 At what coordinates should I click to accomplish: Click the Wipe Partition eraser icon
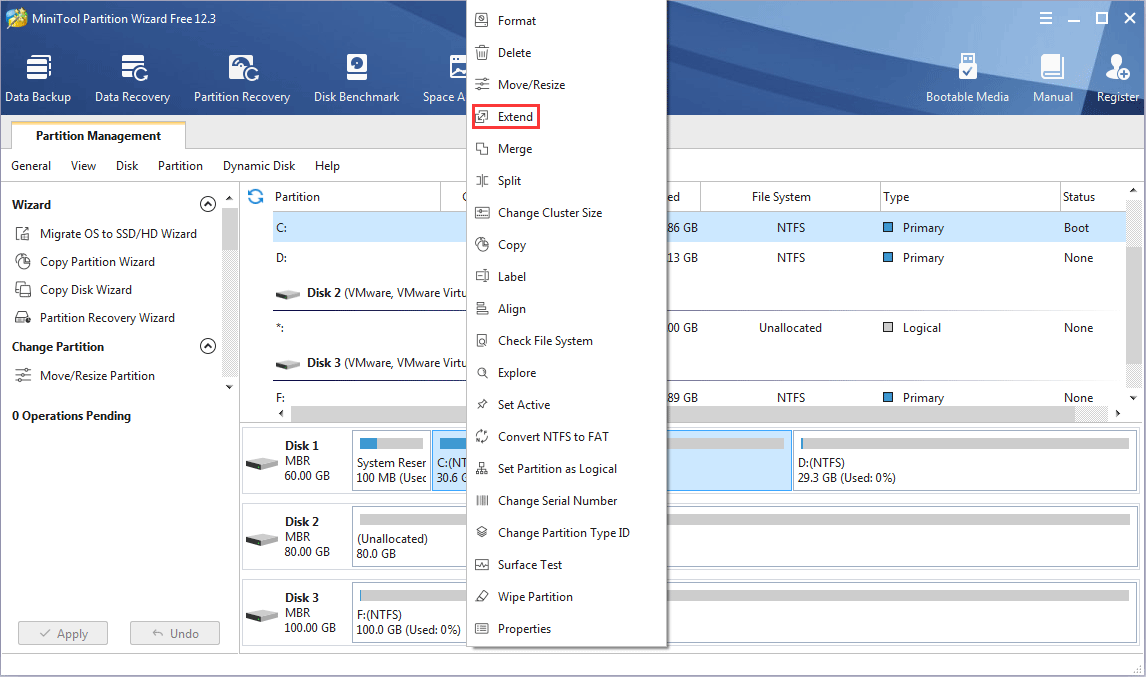click(x=482, y=597)
